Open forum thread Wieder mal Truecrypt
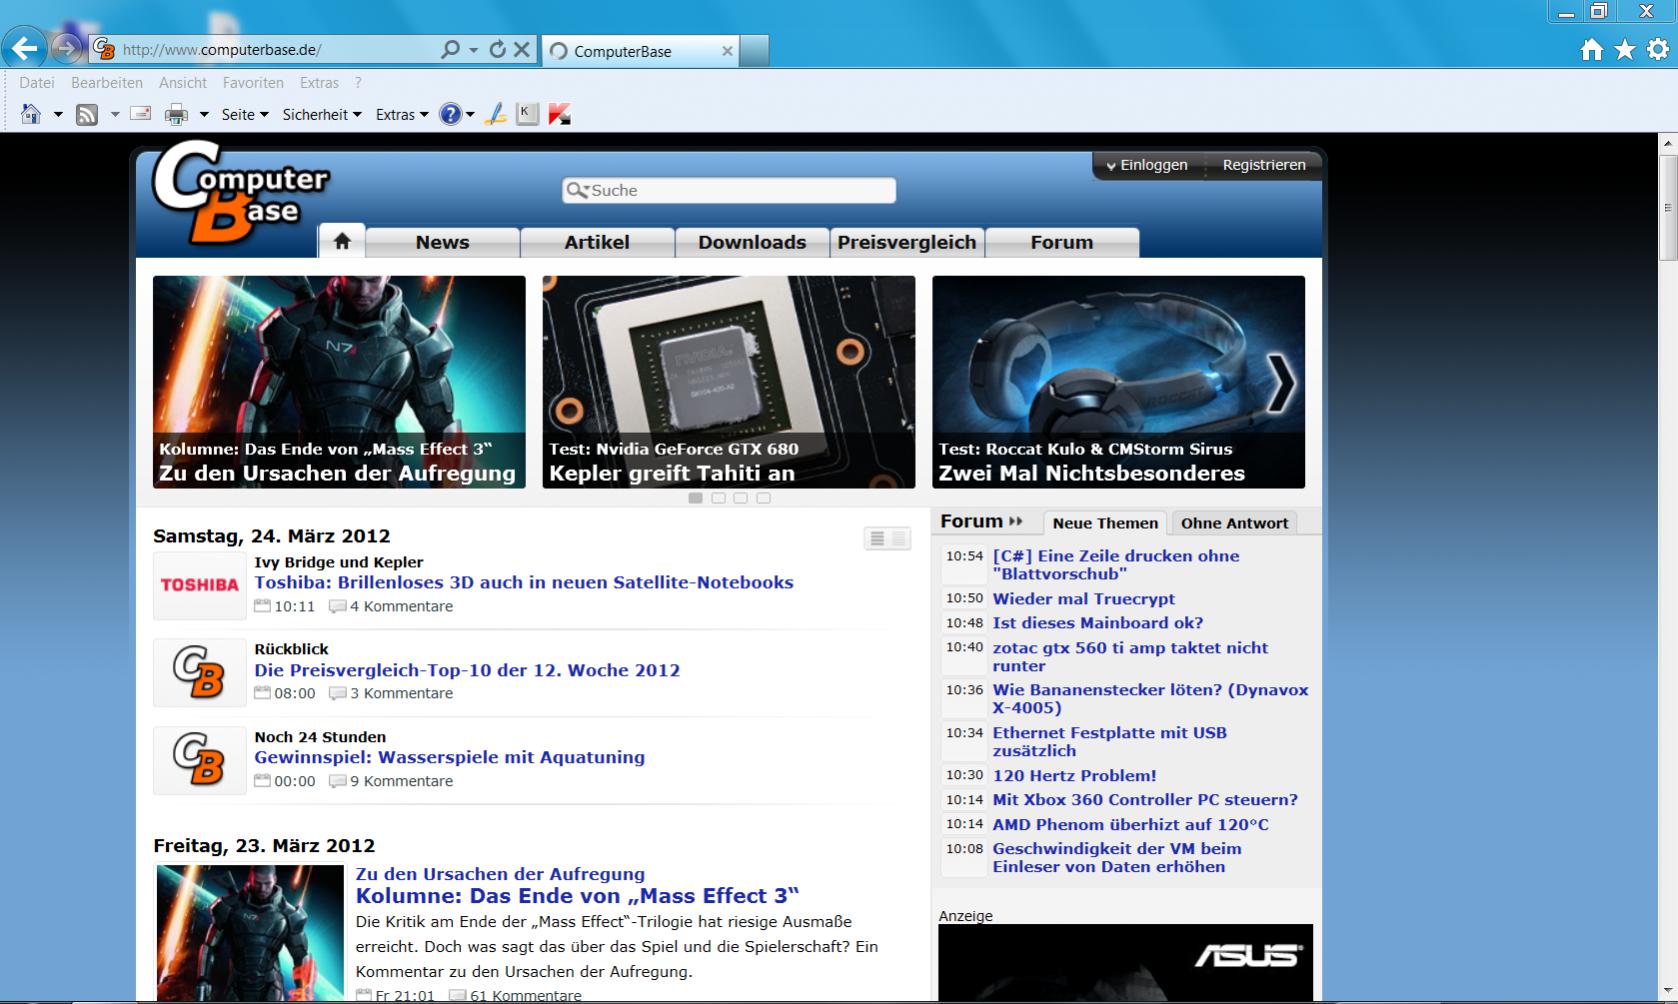1678x1004 pixels. pos(1084,599)
